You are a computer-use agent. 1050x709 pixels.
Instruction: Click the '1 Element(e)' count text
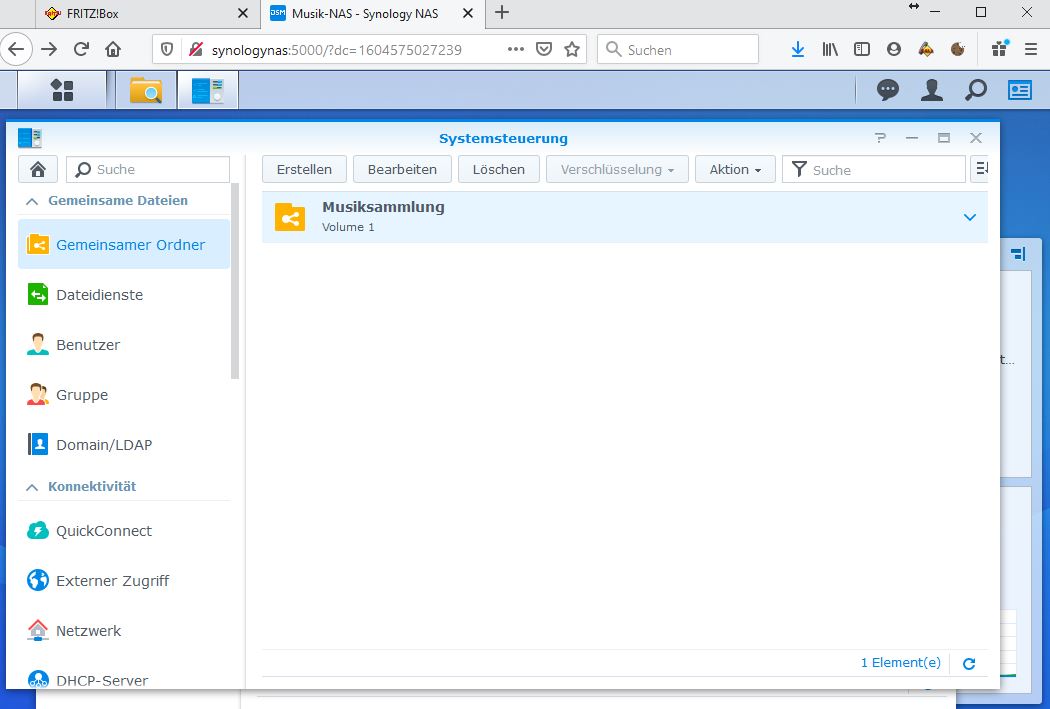901,663
